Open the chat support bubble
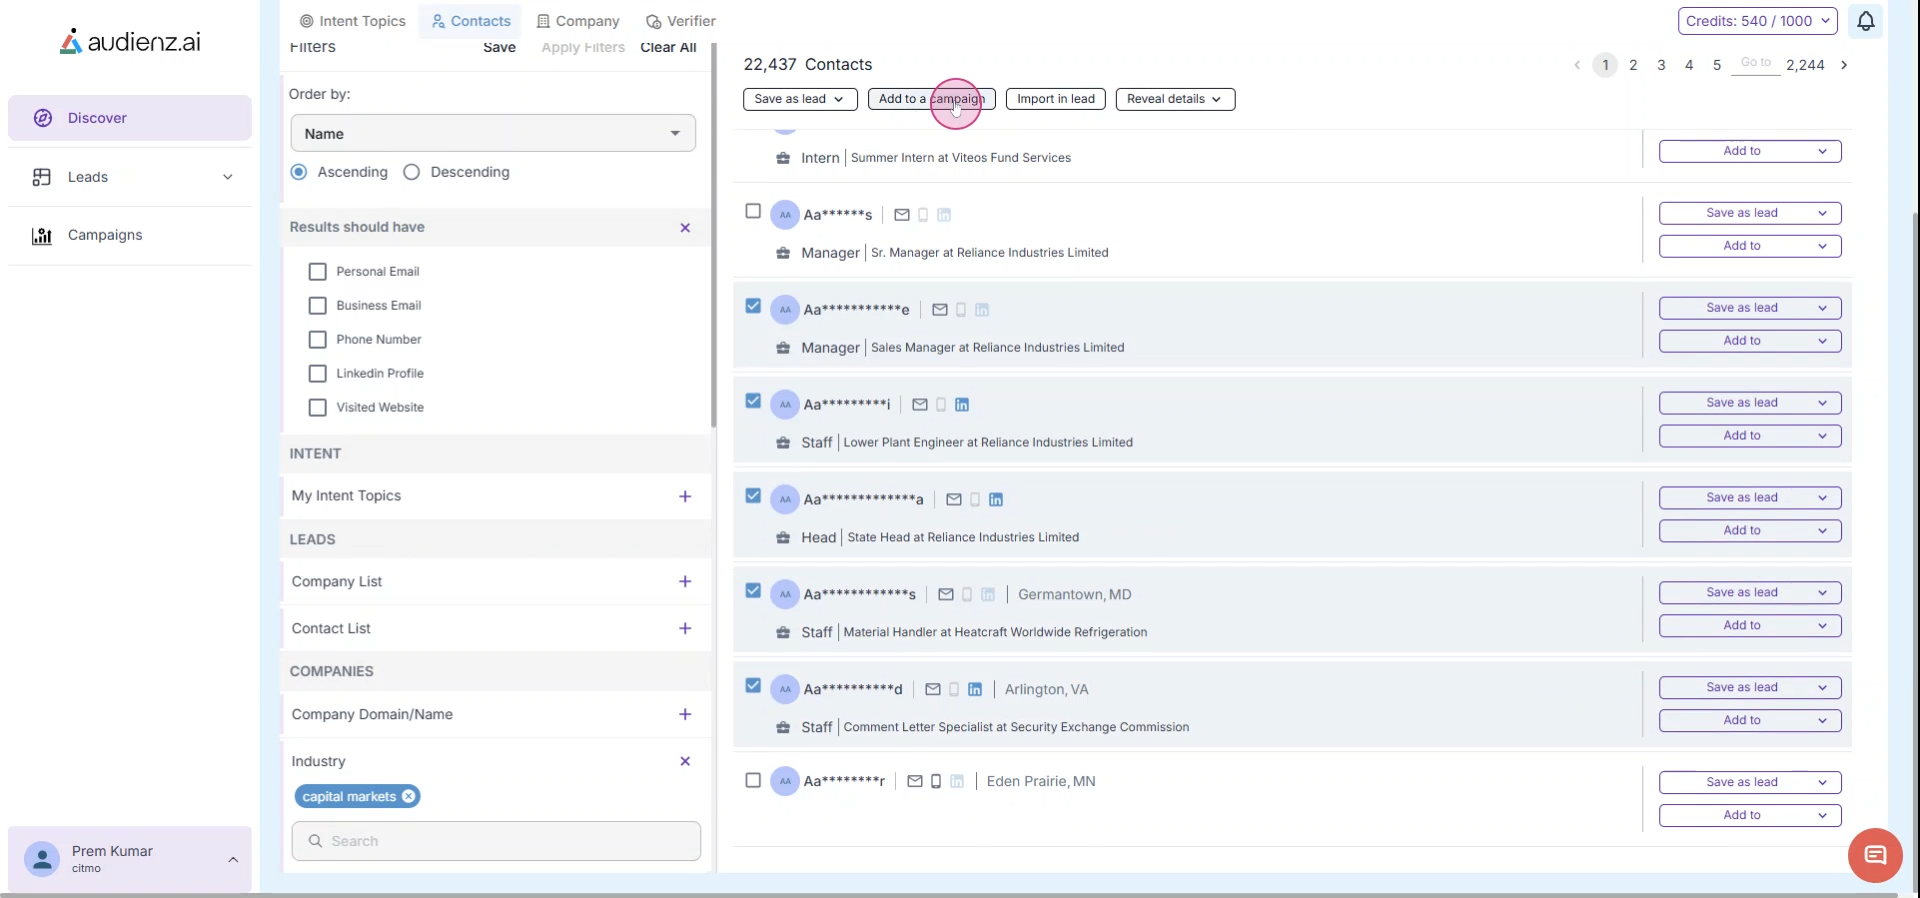The height and width of the screenshot is (898, 1920). (x=1874, y=855)
